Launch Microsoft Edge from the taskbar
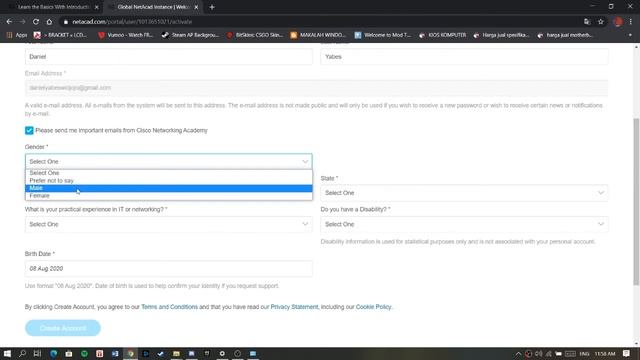This screenshot has width=640, height=360. point(53,353)
